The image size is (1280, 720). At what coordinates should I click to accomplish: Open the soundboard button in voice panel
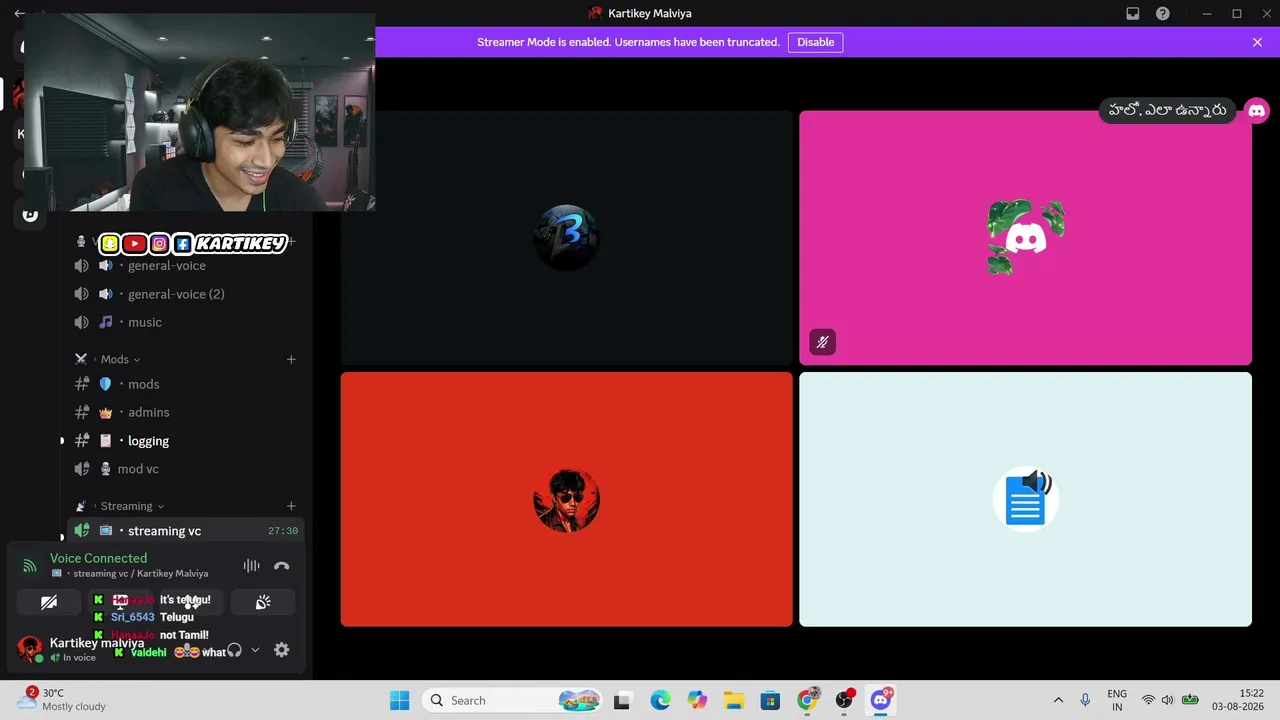263,602
